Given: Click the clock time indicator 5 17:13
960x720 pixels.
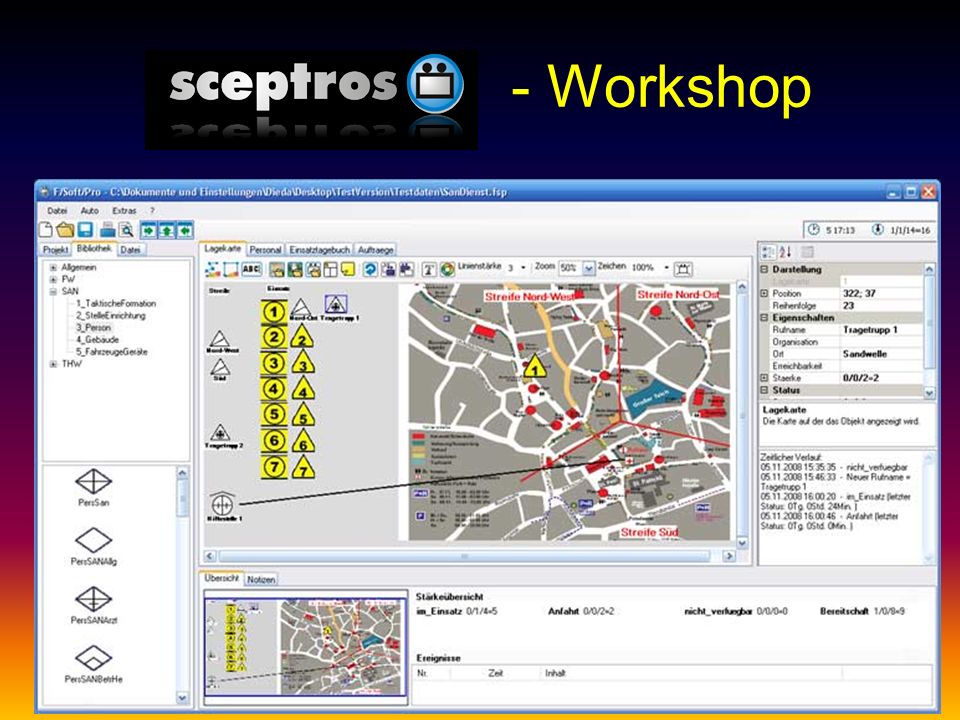Looking at the screenshot, I should click(831, 230).
